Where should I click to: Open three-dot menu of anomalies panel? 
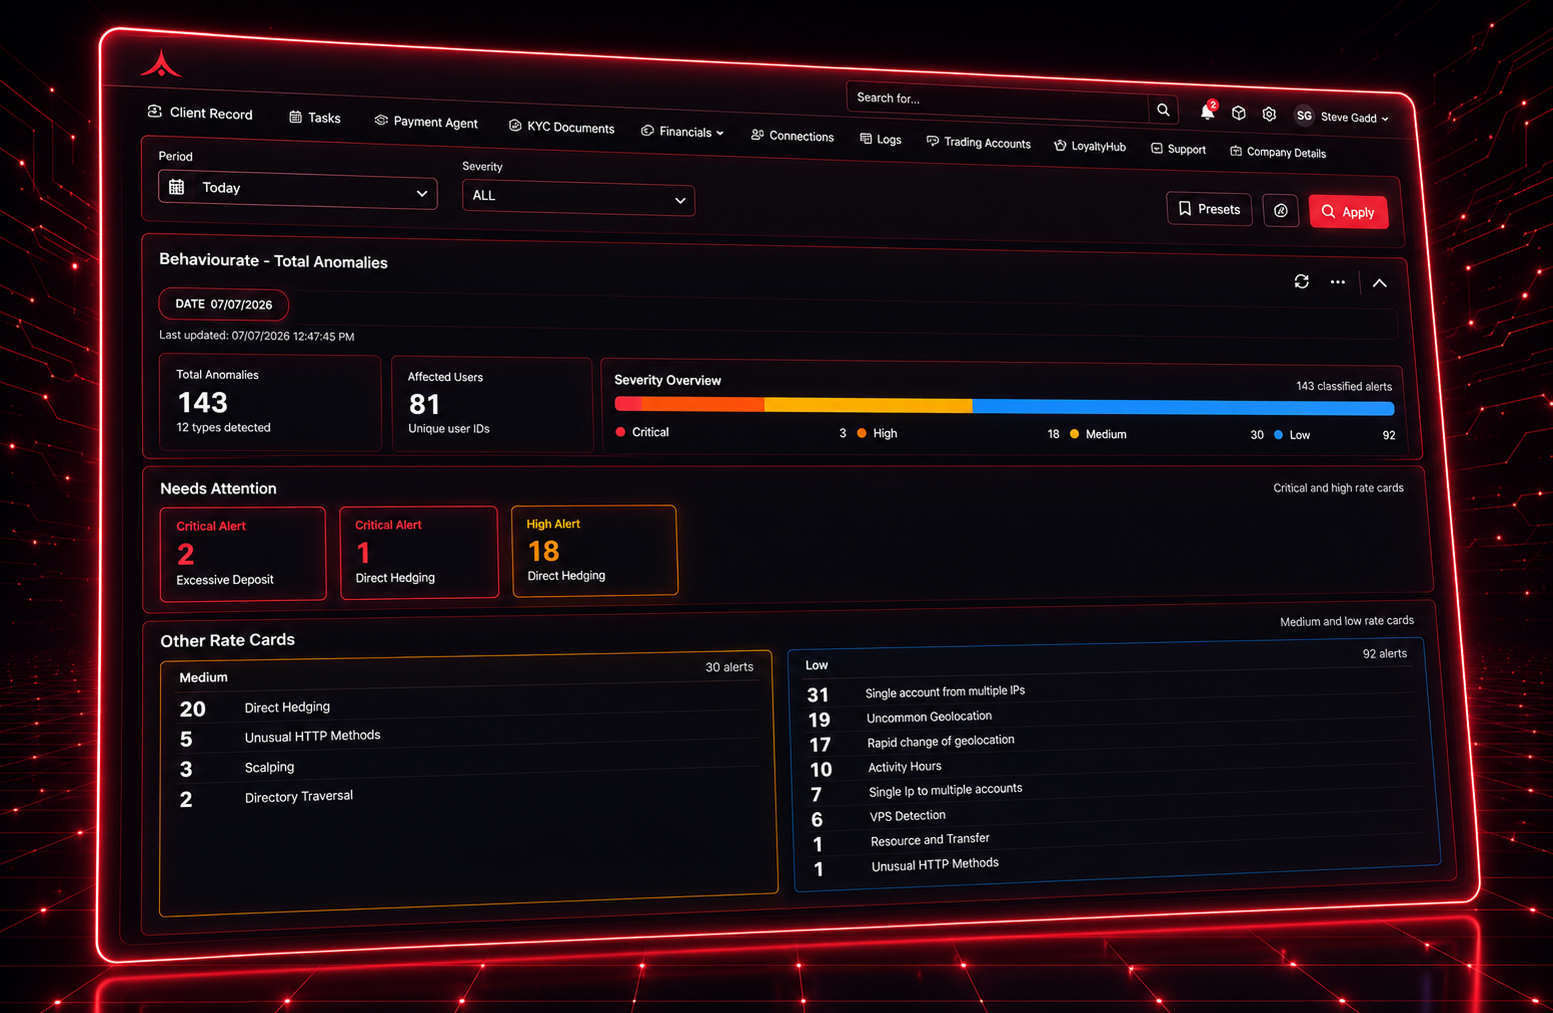coord(1337,283)
